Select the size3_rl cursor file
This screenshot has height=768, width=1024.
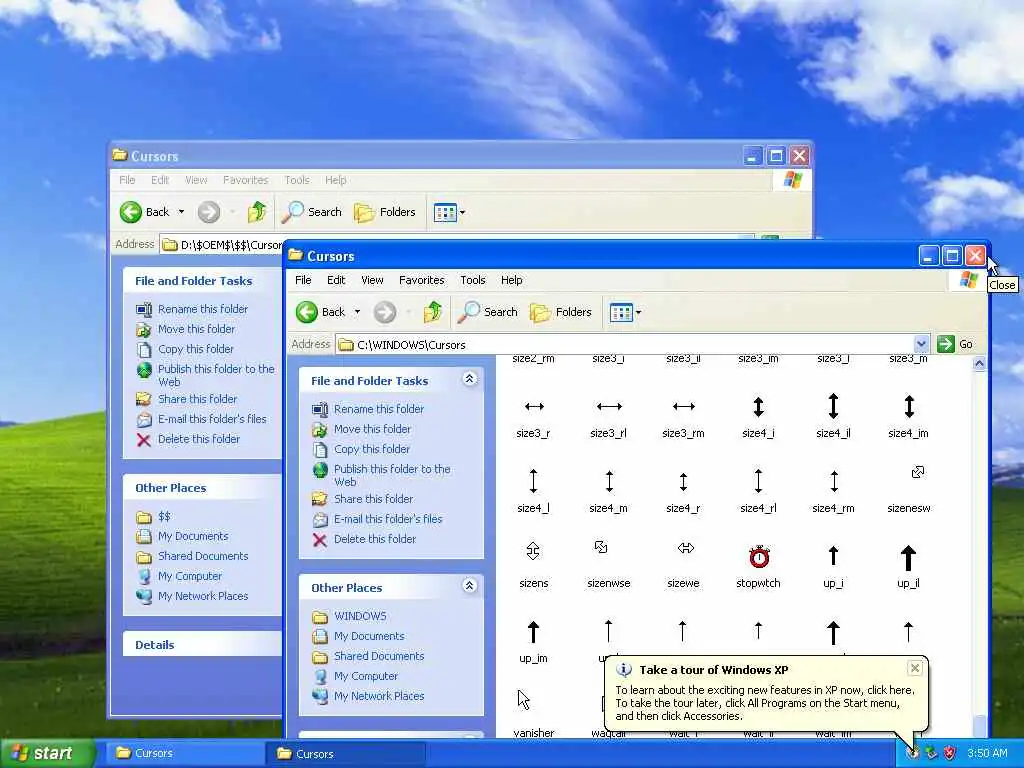[609, 417]
